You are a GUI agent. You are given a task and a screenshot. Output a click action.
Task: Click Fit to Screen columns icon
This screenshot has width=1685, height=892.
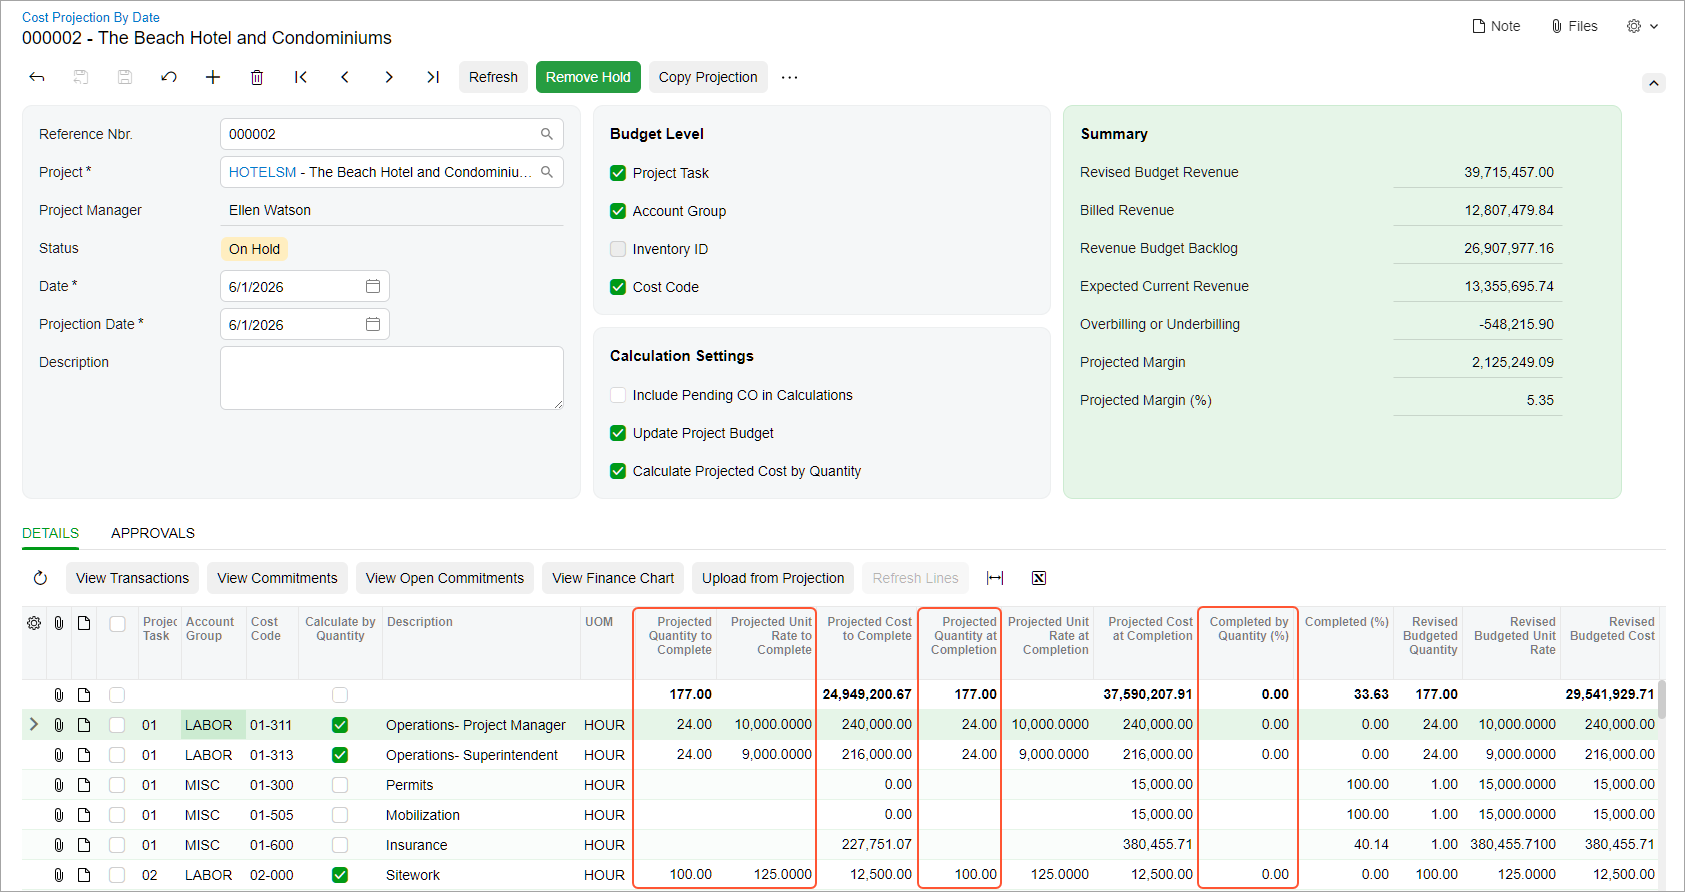(x=995, y=578)
